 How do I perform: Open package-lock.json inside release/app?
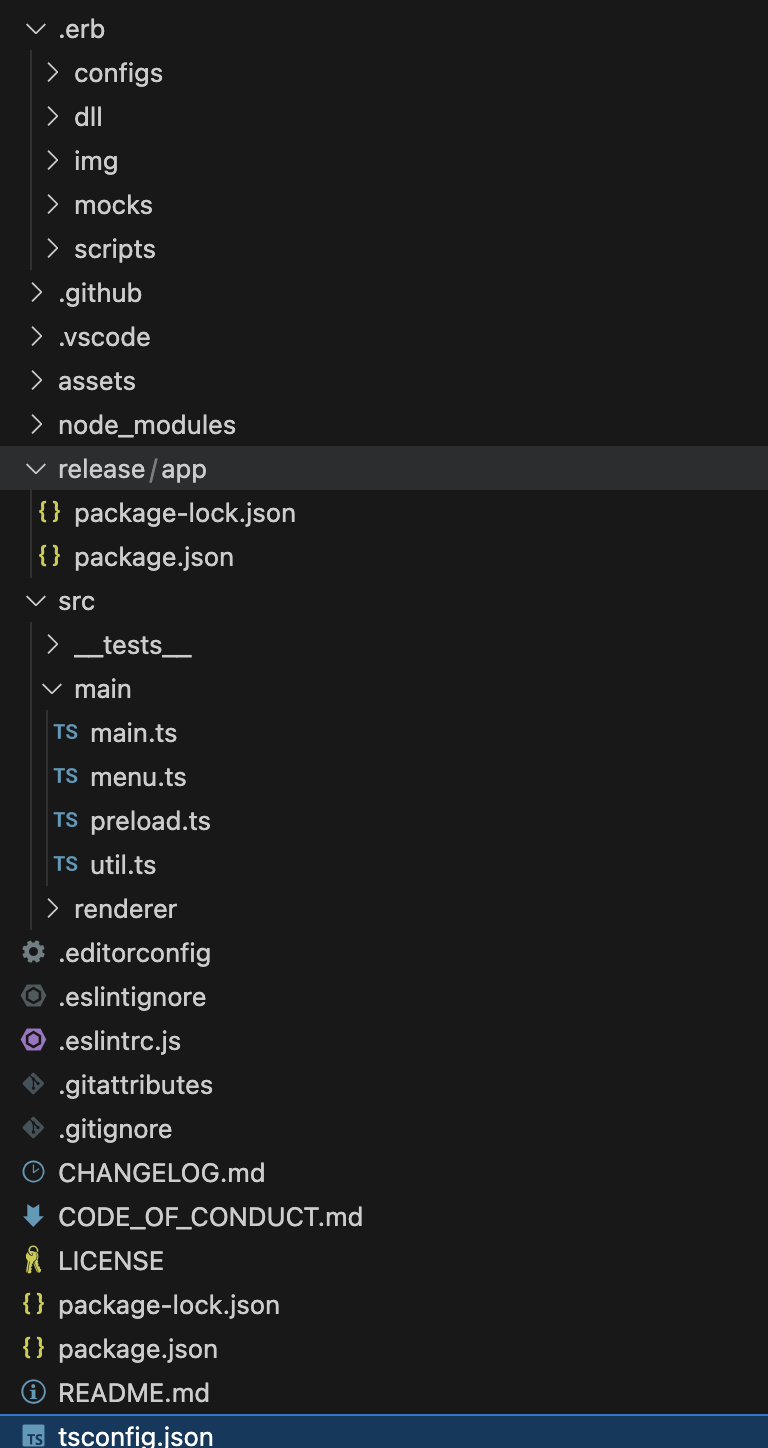coord(184,513)
